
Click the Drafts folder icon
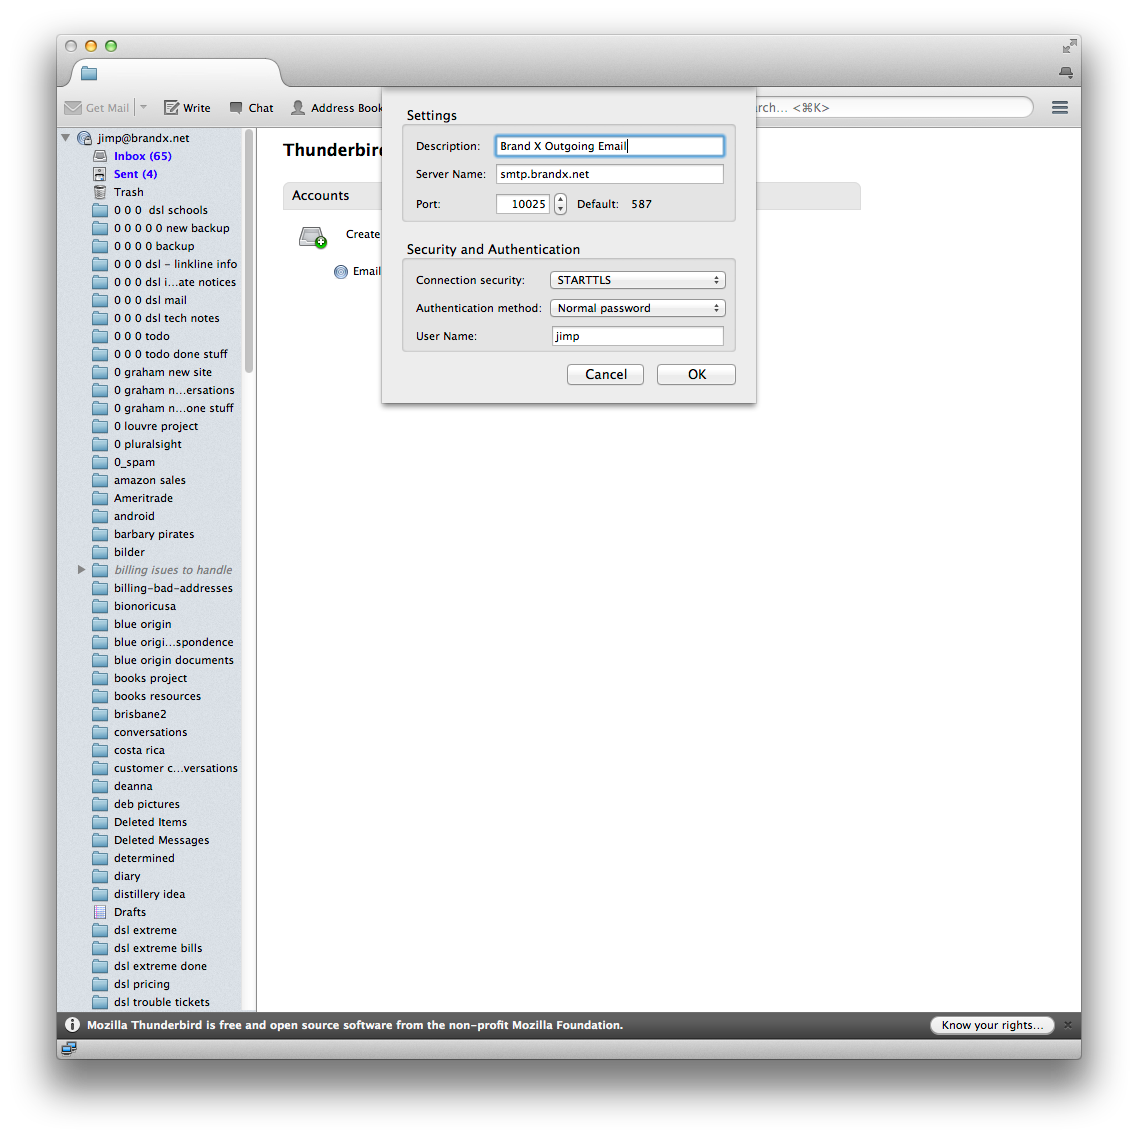click(x=100, y=912)
